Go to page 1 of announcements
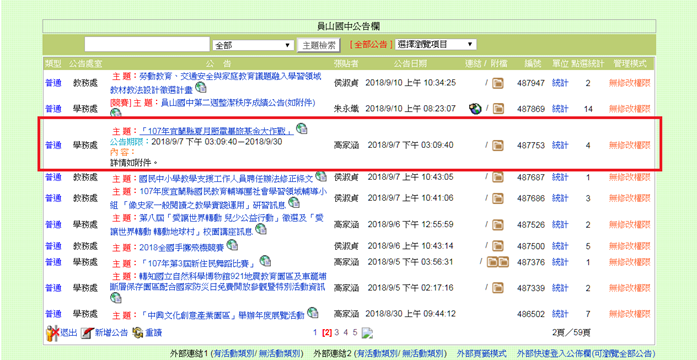This screenshot has height=360, width=697. click(x=315, y=332)
